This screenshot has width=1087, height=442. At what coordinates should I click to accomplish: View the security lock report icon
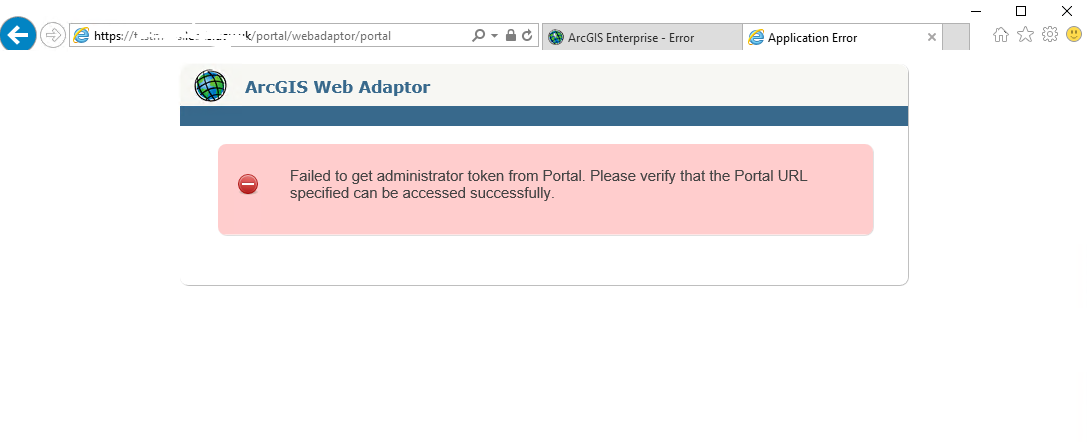[511, 35]
